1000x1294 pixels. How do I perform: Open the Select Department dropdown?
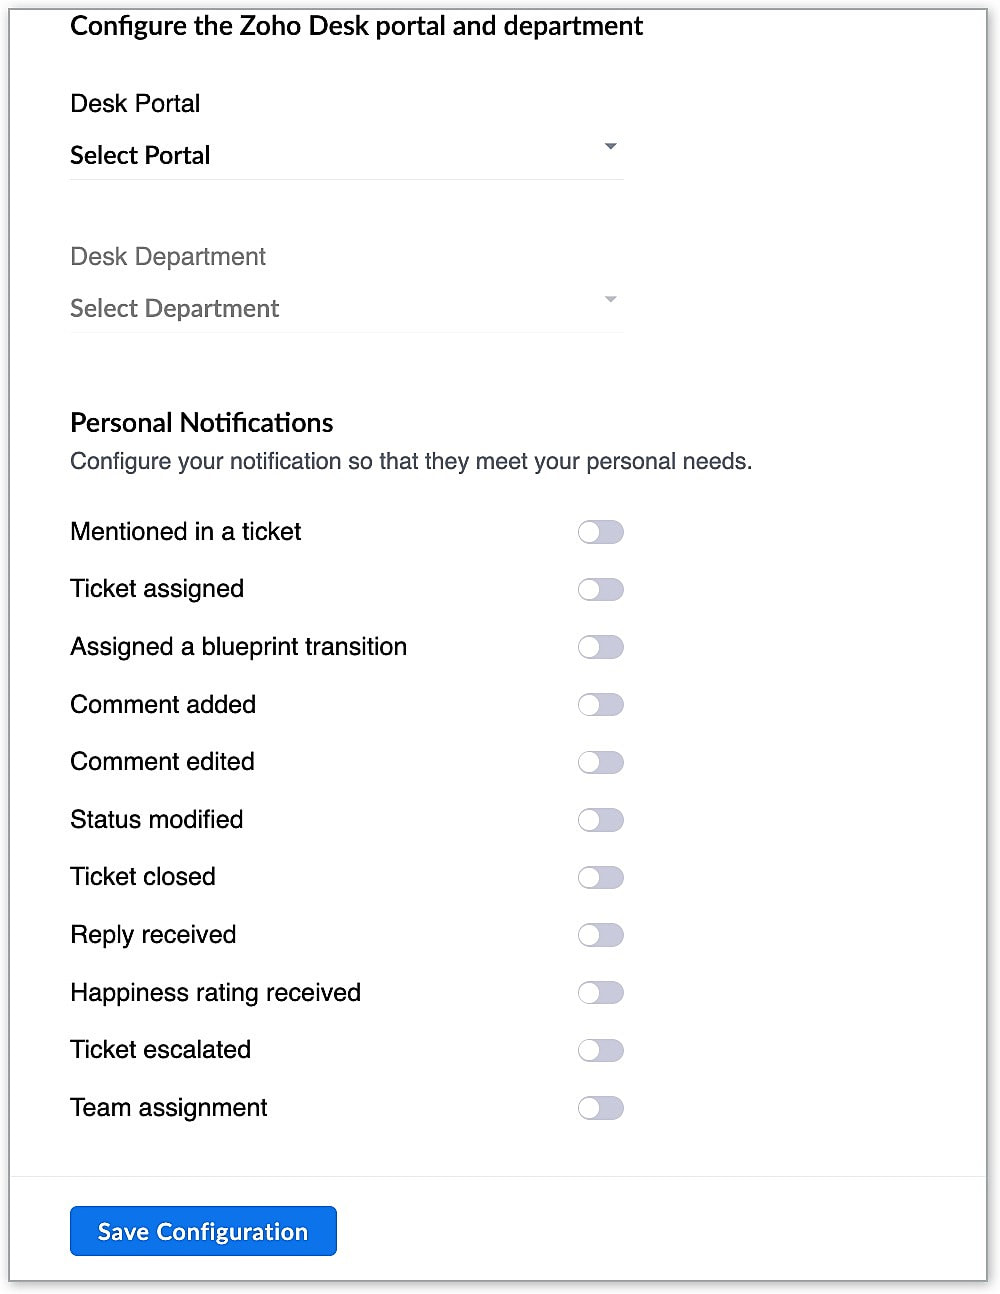pyautogui.click(x=340, y=308)
